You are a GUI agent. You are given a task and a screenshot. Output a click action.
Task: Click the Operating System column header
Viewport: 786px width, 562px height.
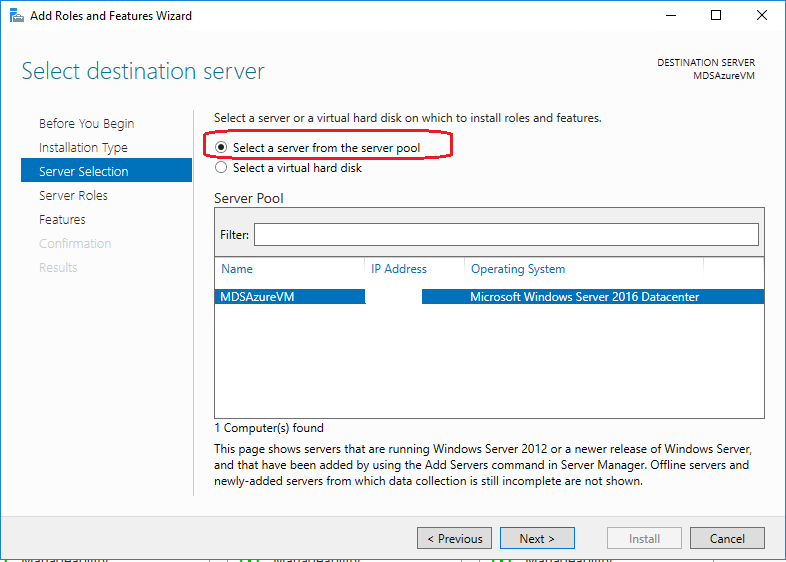518,269
